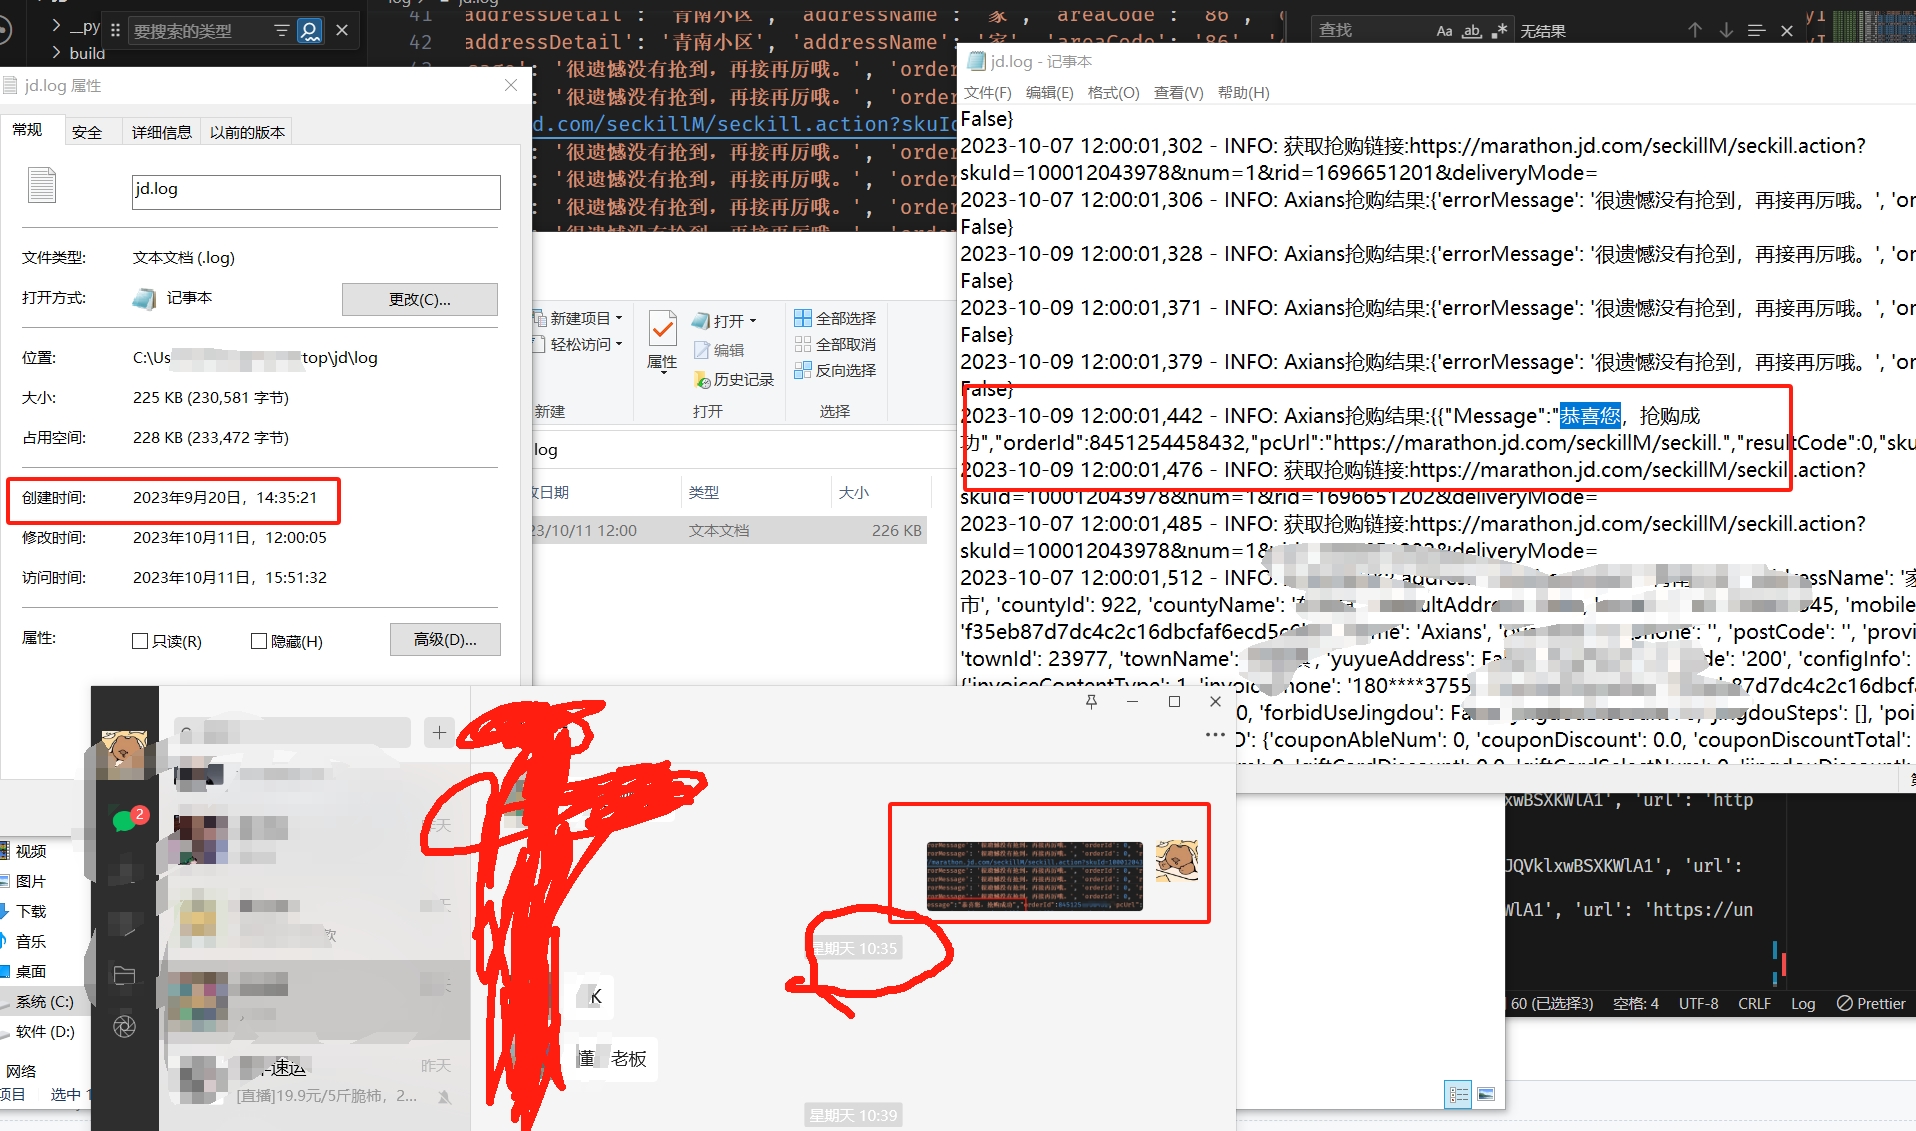This screenshot has width=1916, height=1131.
Task: Open the code screenshot thumbnail in chat
Action: [1034, 876]
